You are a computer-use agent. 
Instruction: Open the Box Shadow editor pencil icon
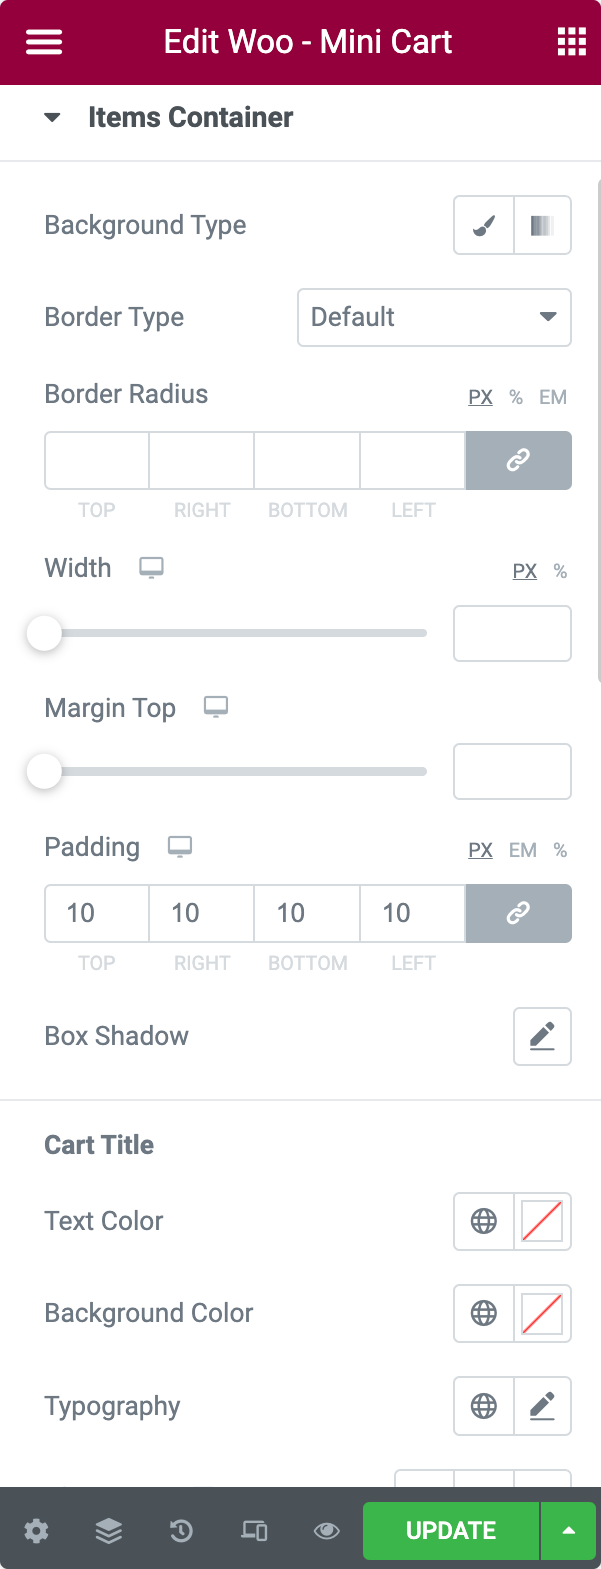pyautogui.click(x=542, y=1036)
